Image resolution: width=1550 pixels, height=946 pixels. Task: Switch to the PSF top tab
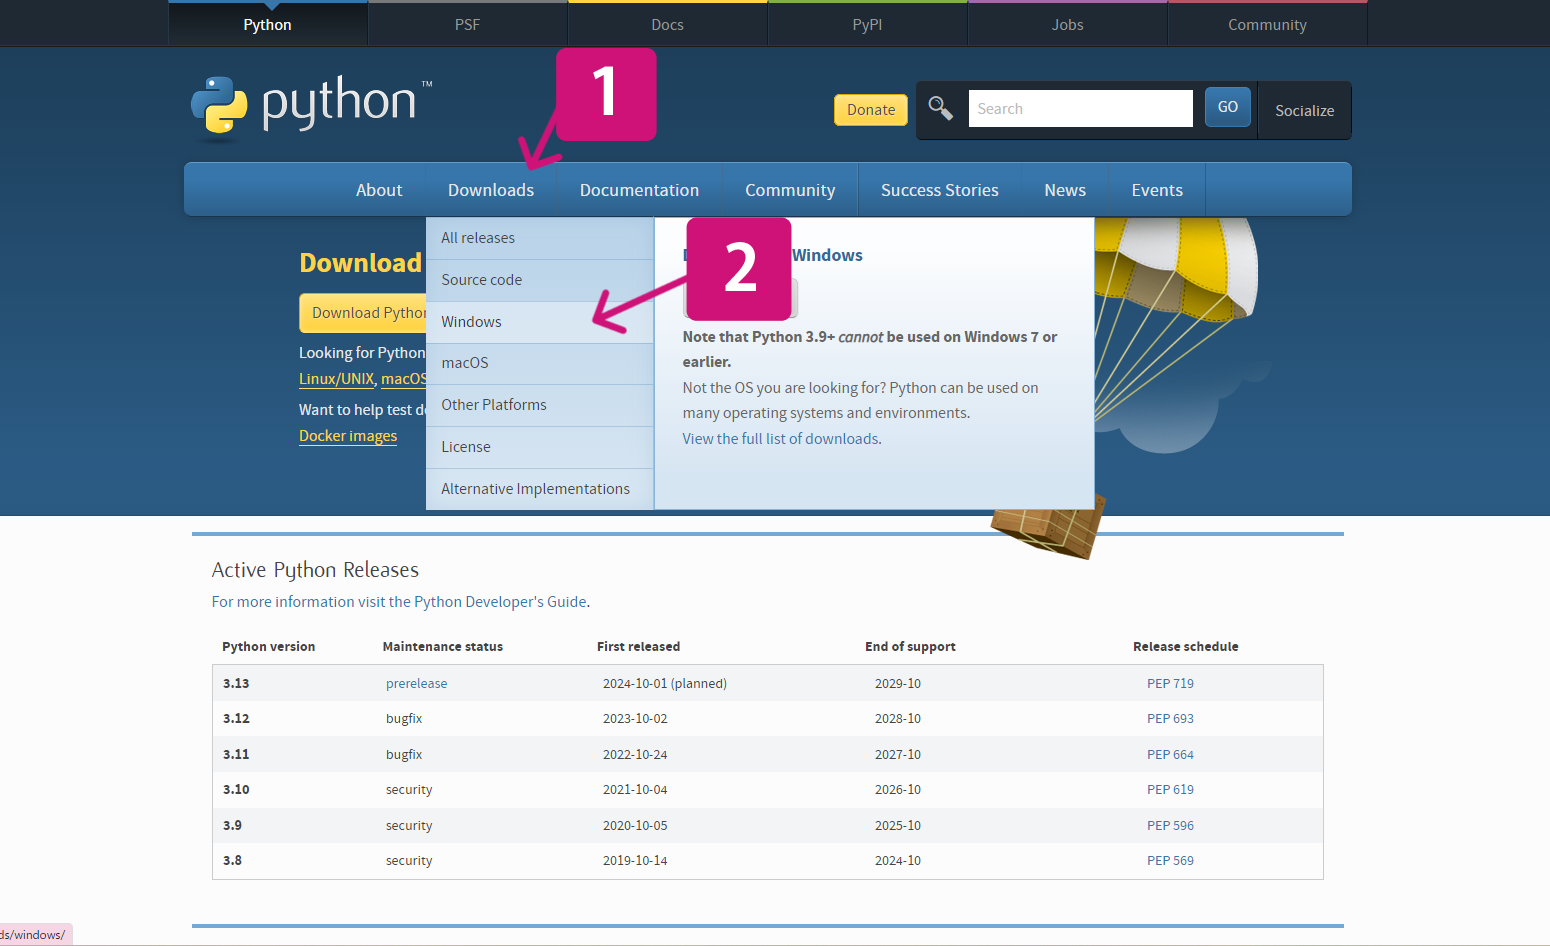tap(467, 25)
